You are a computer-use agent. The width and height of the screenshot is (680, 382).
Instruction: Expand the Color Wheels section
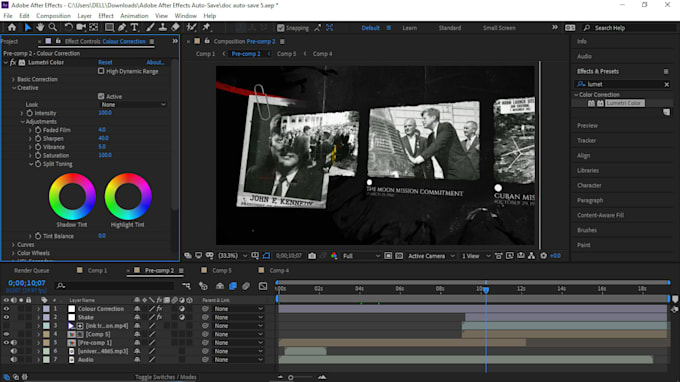point(13,253)
